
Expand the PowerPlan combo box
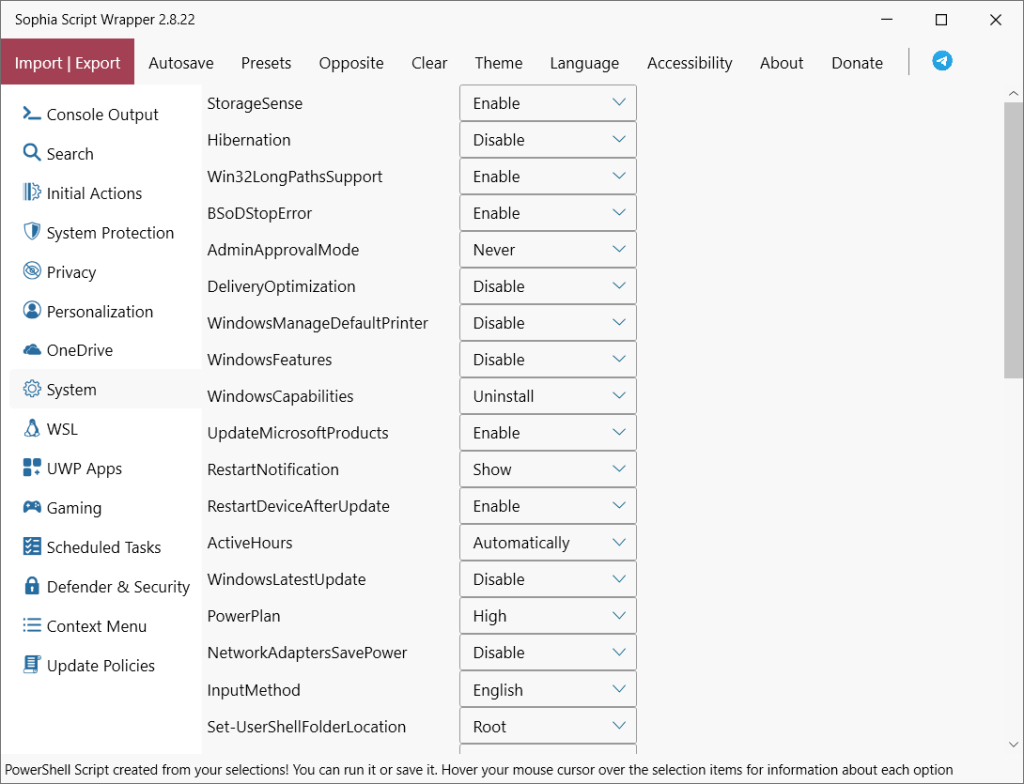[547, 616]
